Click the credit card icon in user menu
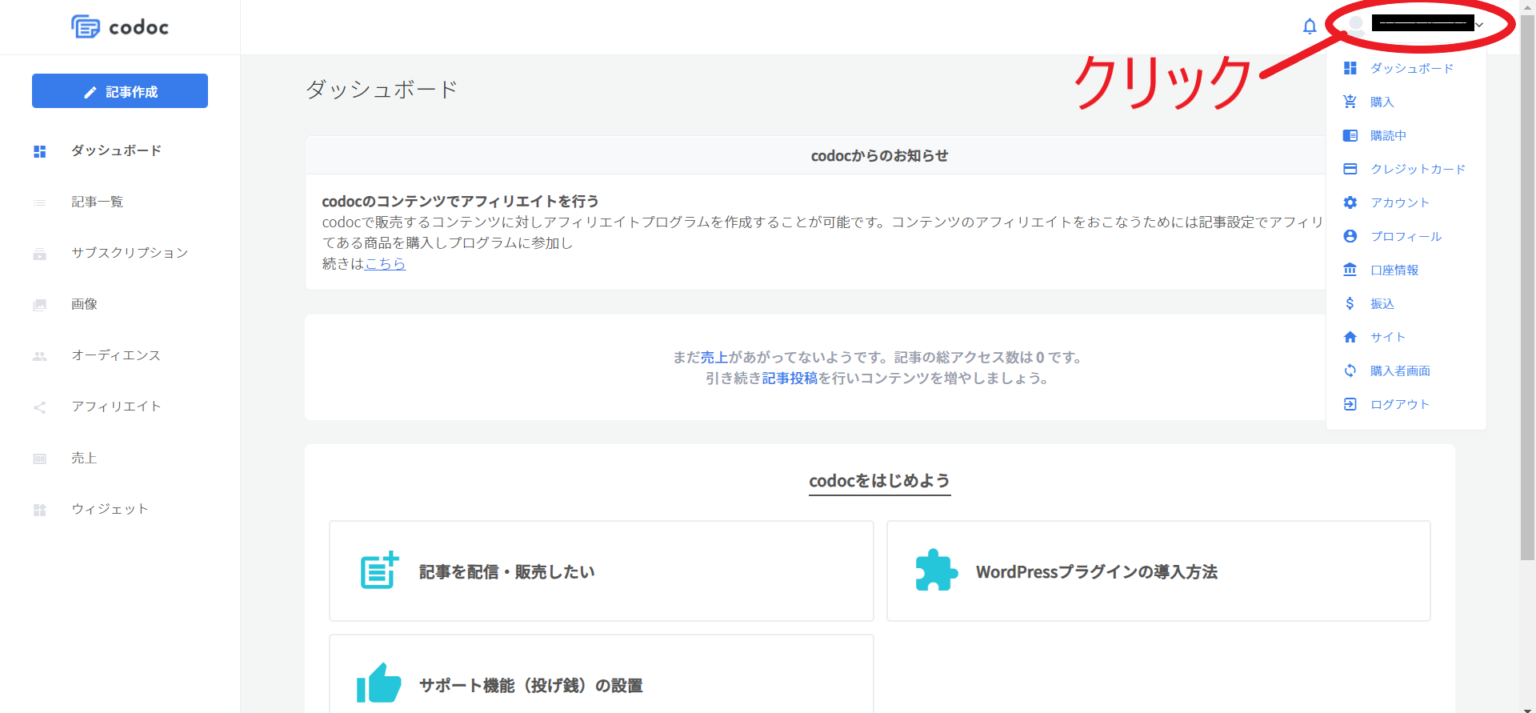The width and height of the screenshot is (1536, 713). tap(1350, 169)
